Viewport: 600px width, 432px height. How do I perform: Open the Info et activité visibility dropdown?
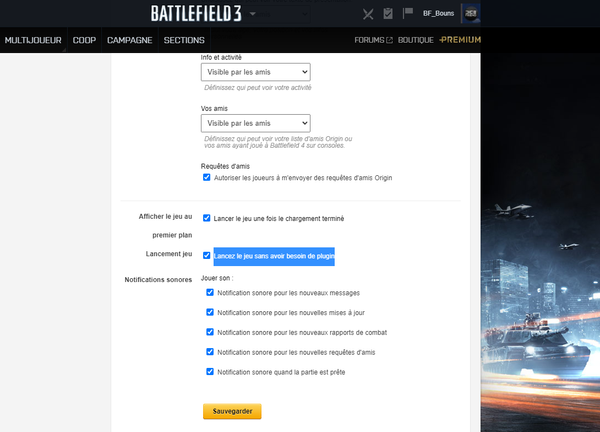256,72
